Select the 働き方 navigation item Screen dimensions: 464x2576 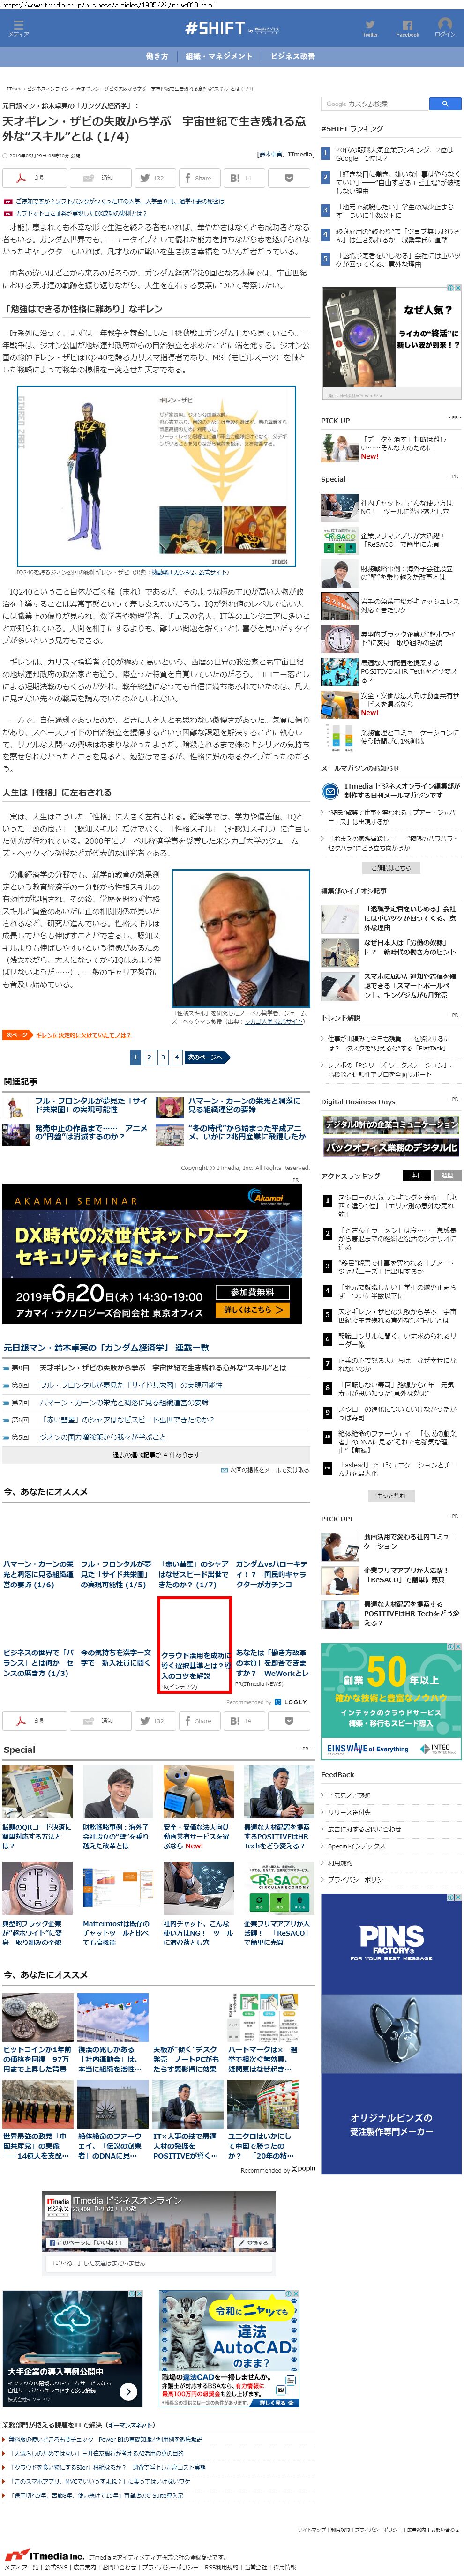[x=157, y=56]
